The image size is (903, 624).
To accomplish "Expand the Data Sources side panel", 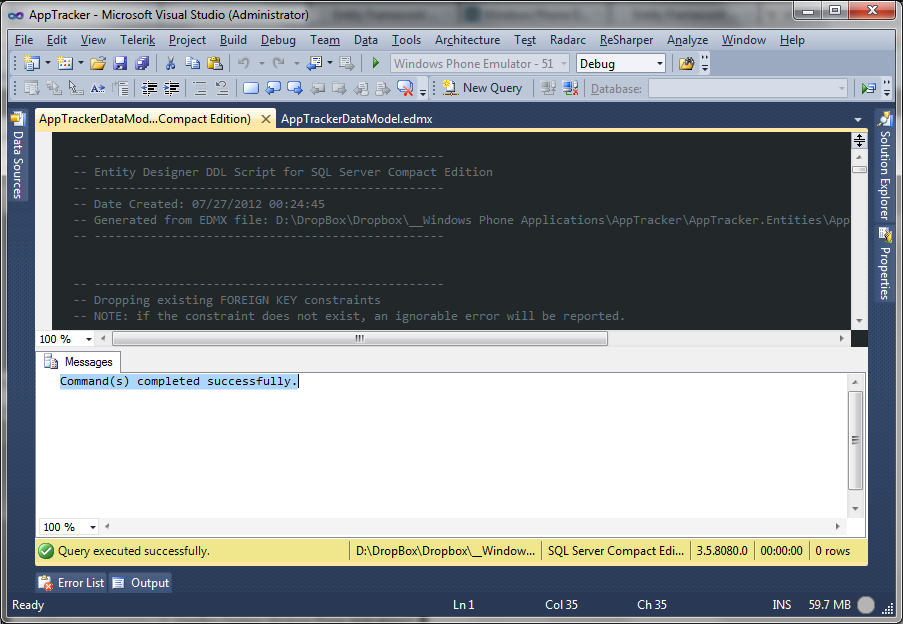I will tap(18, 155).
